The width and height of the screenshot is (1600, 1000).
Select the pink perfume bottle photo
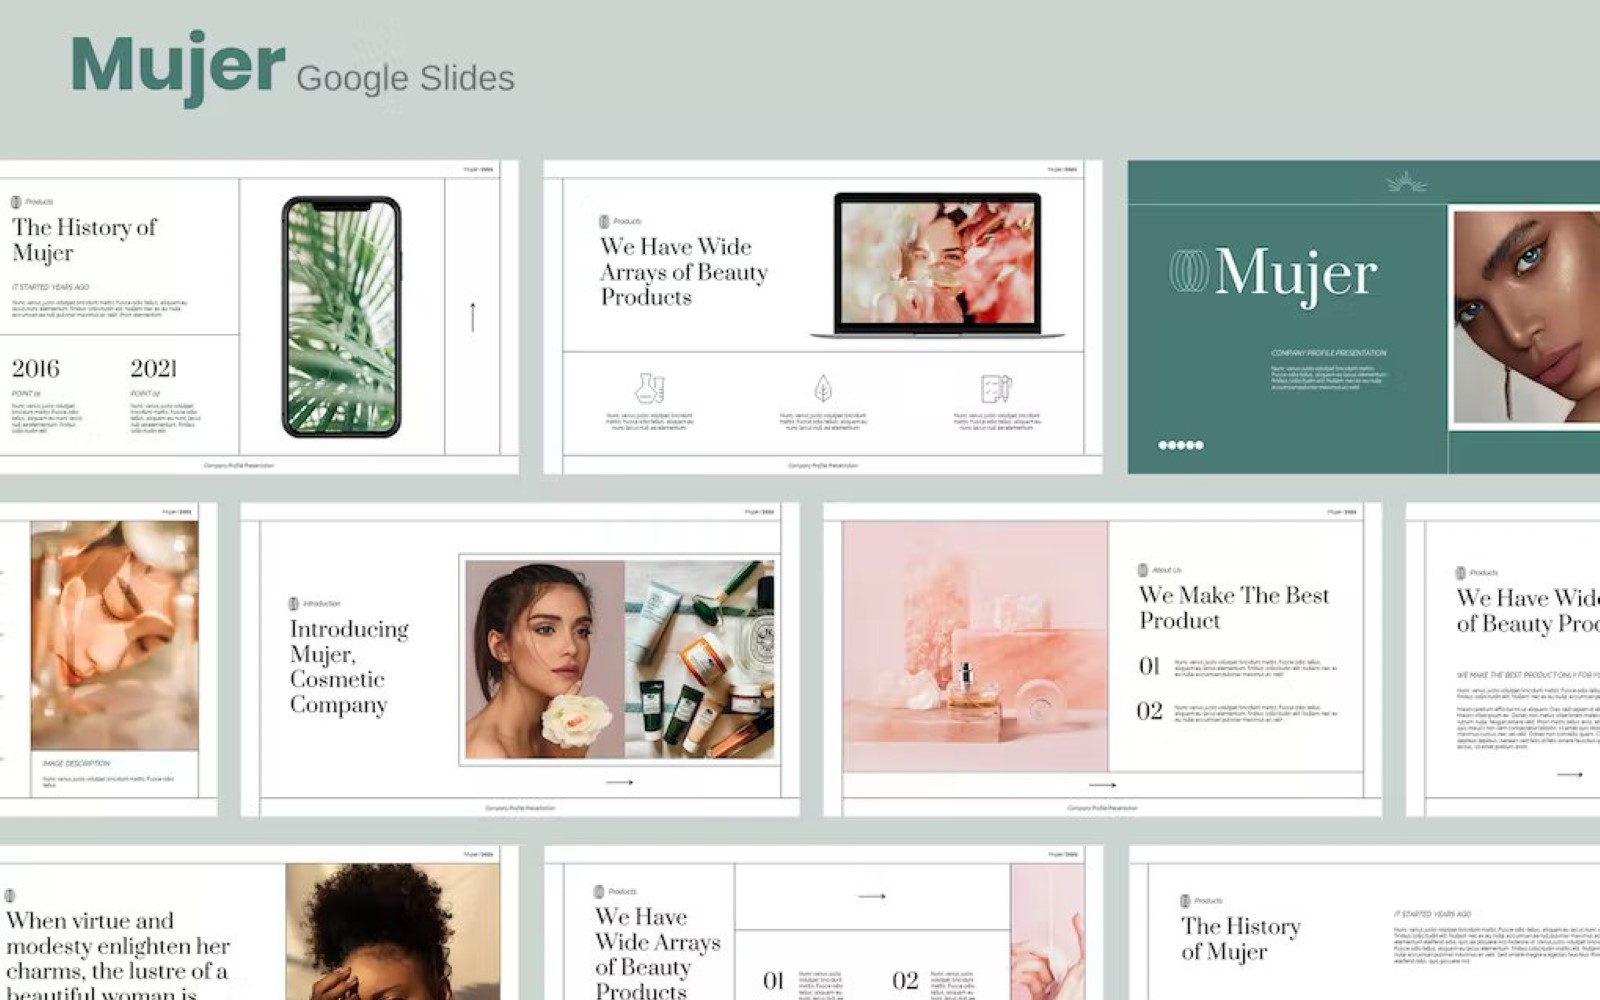[x=975, y=647]
